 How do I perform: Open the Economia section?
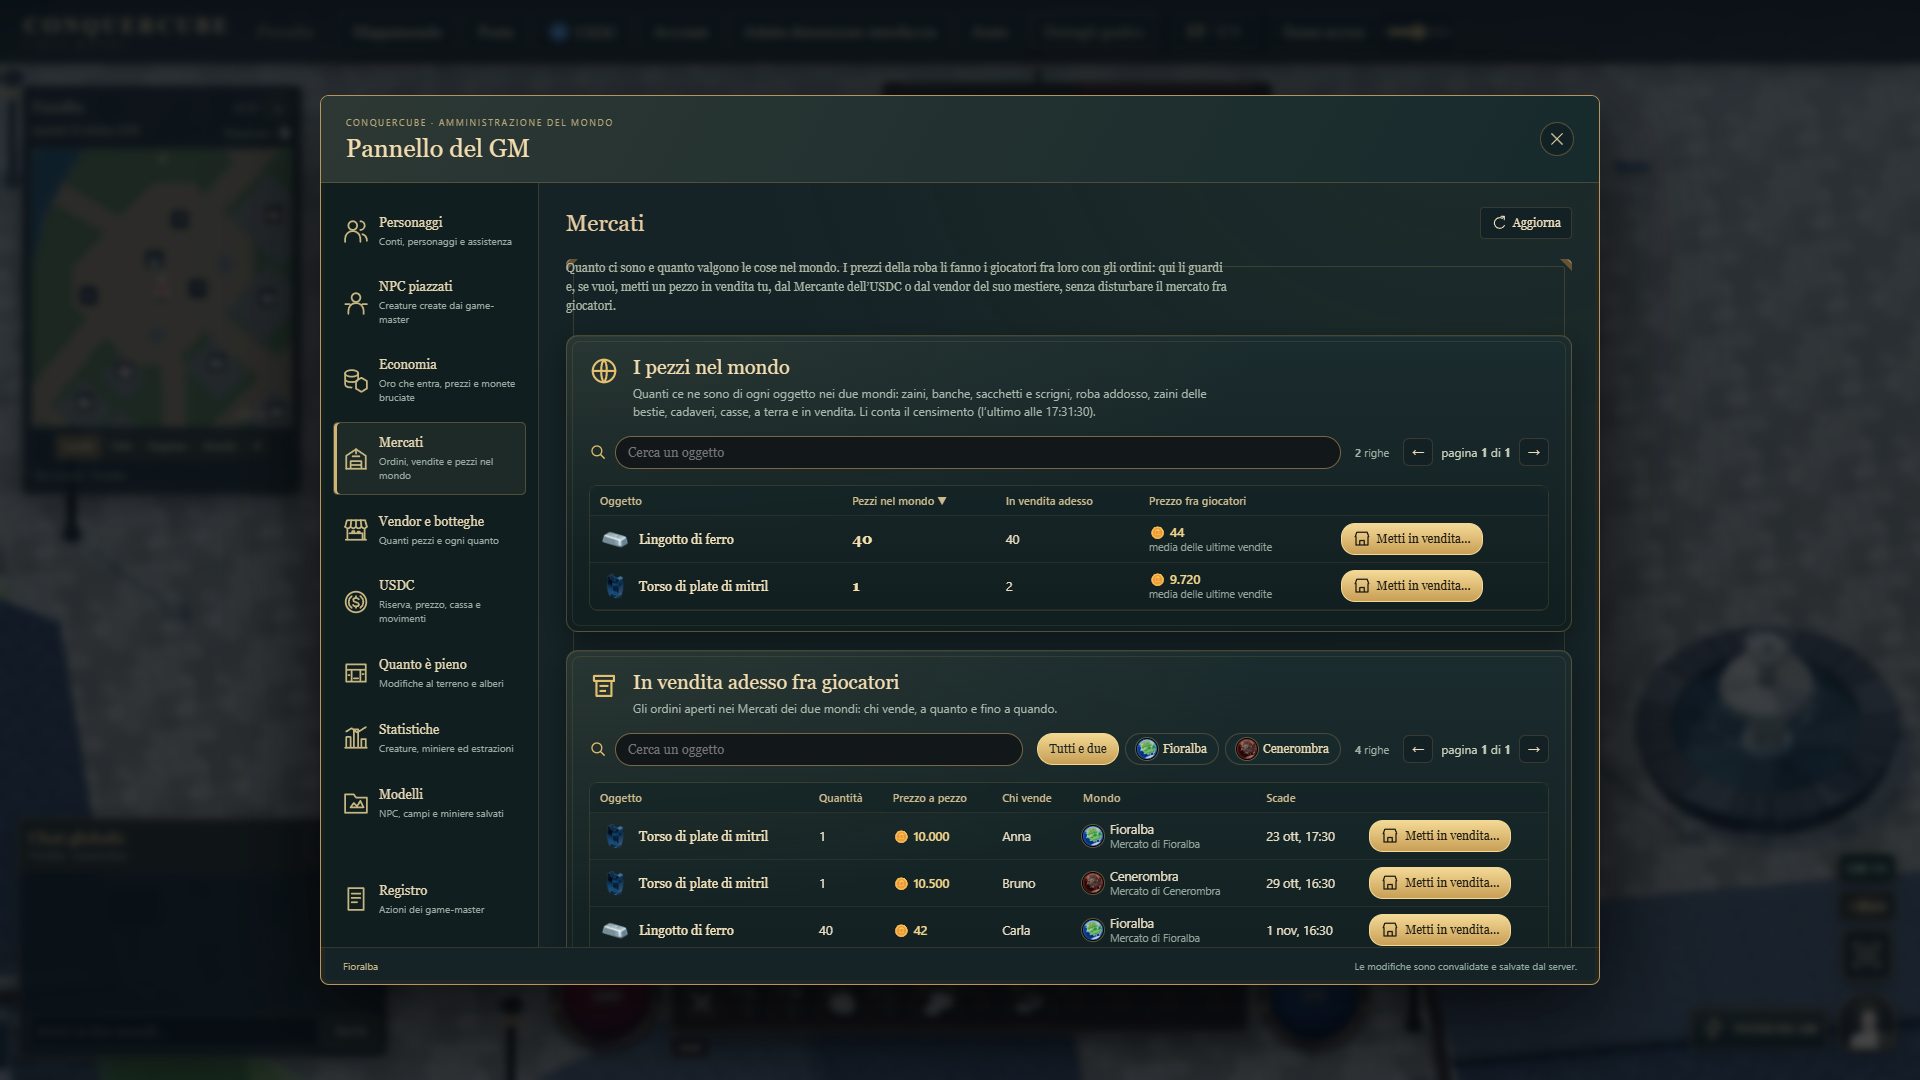pyautogui.click(x=429, y=380)
